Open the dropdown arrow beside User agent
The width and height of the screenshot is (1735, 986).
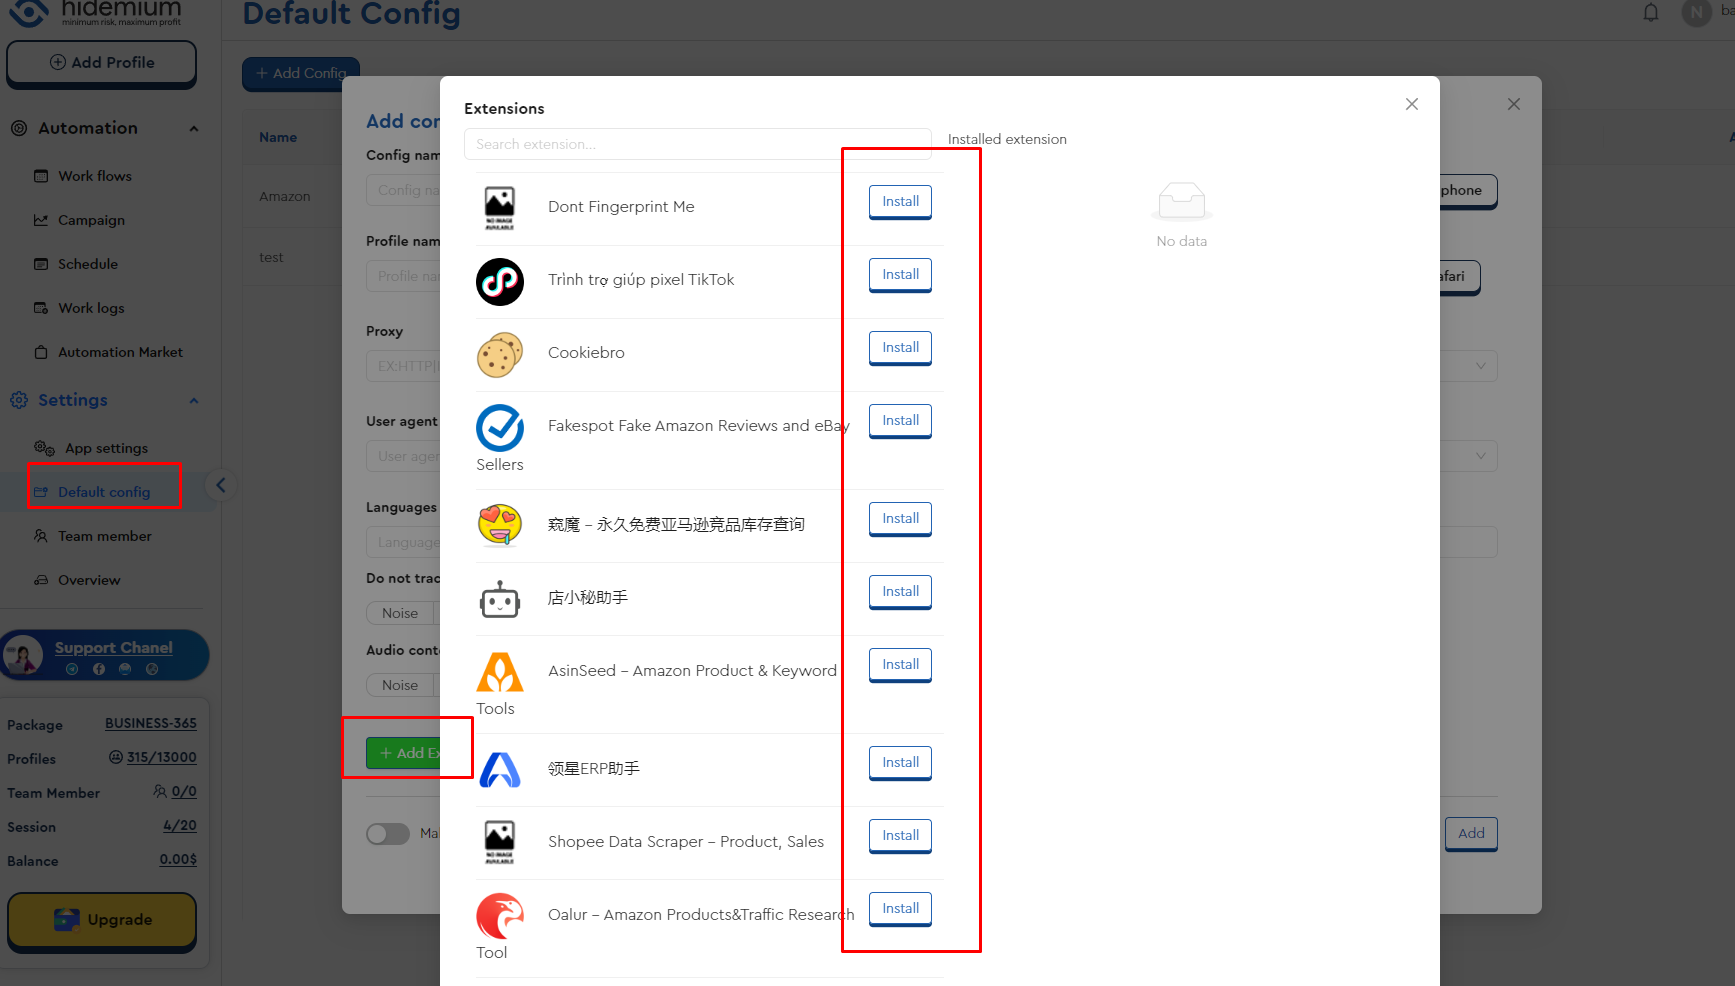(1480, 456)
